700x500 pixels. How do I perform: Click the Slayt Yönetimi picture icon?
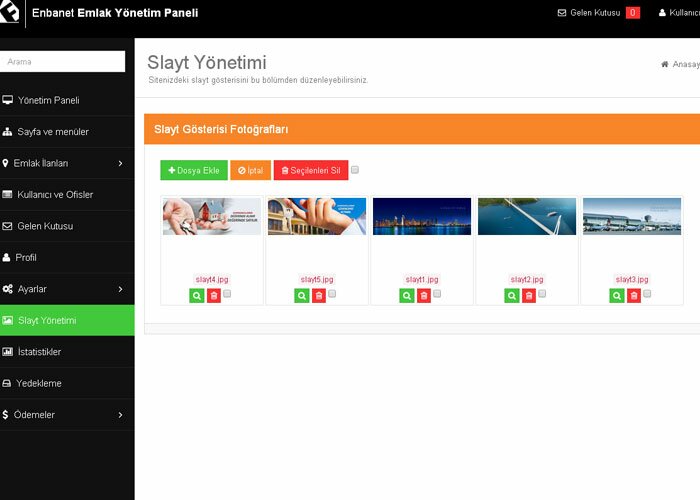(8, 320)
